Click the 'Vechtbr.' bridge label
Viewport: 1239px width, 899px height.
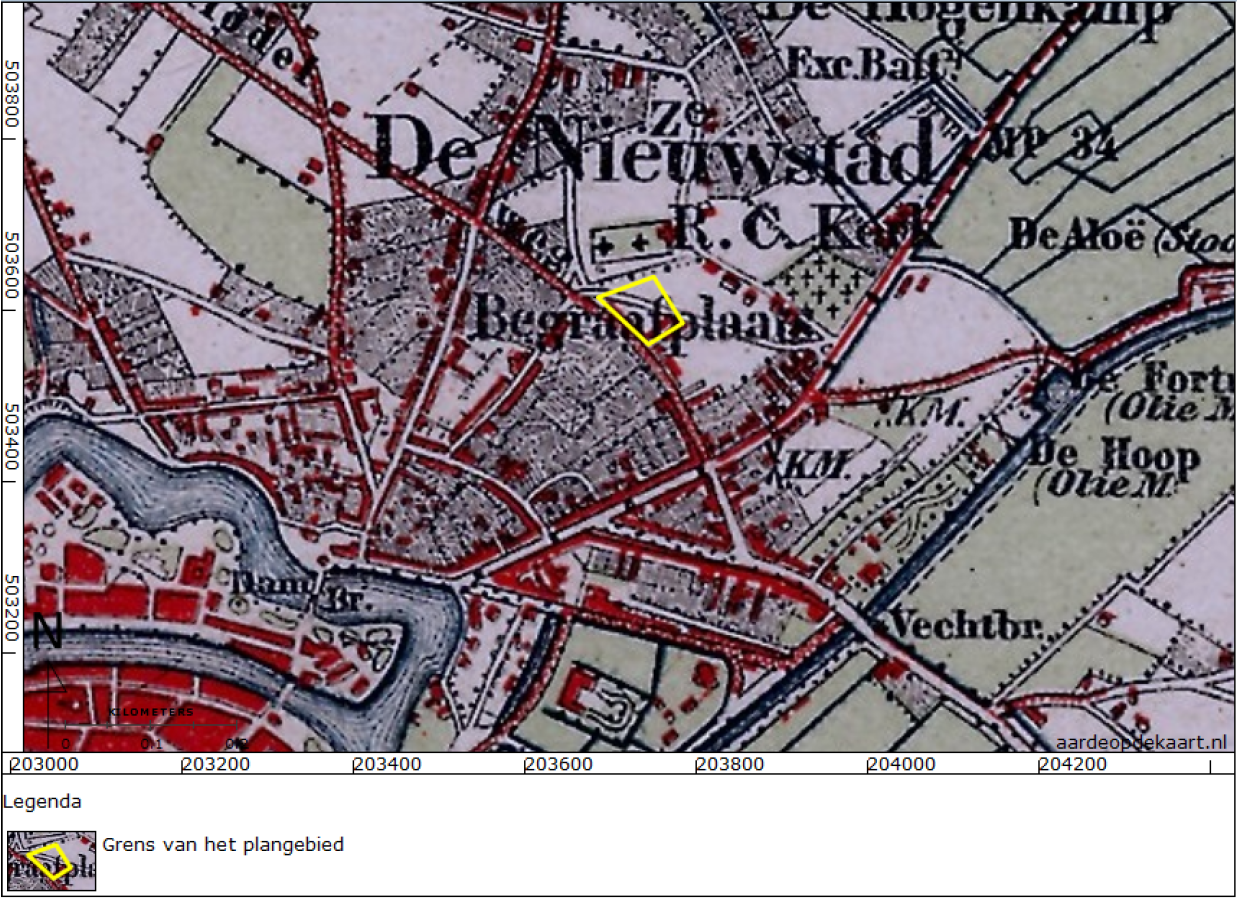coord(966,627)
